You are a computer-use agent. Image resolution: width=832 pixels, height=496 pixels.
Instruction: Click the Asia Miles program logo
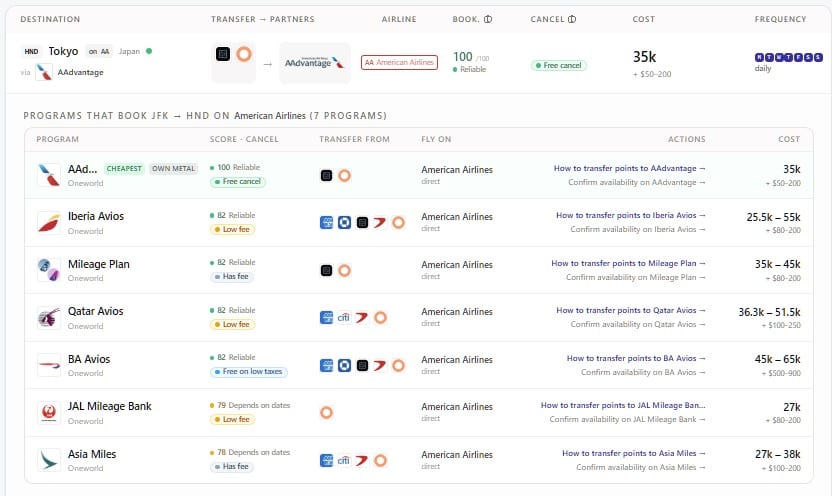coord(49,460)
